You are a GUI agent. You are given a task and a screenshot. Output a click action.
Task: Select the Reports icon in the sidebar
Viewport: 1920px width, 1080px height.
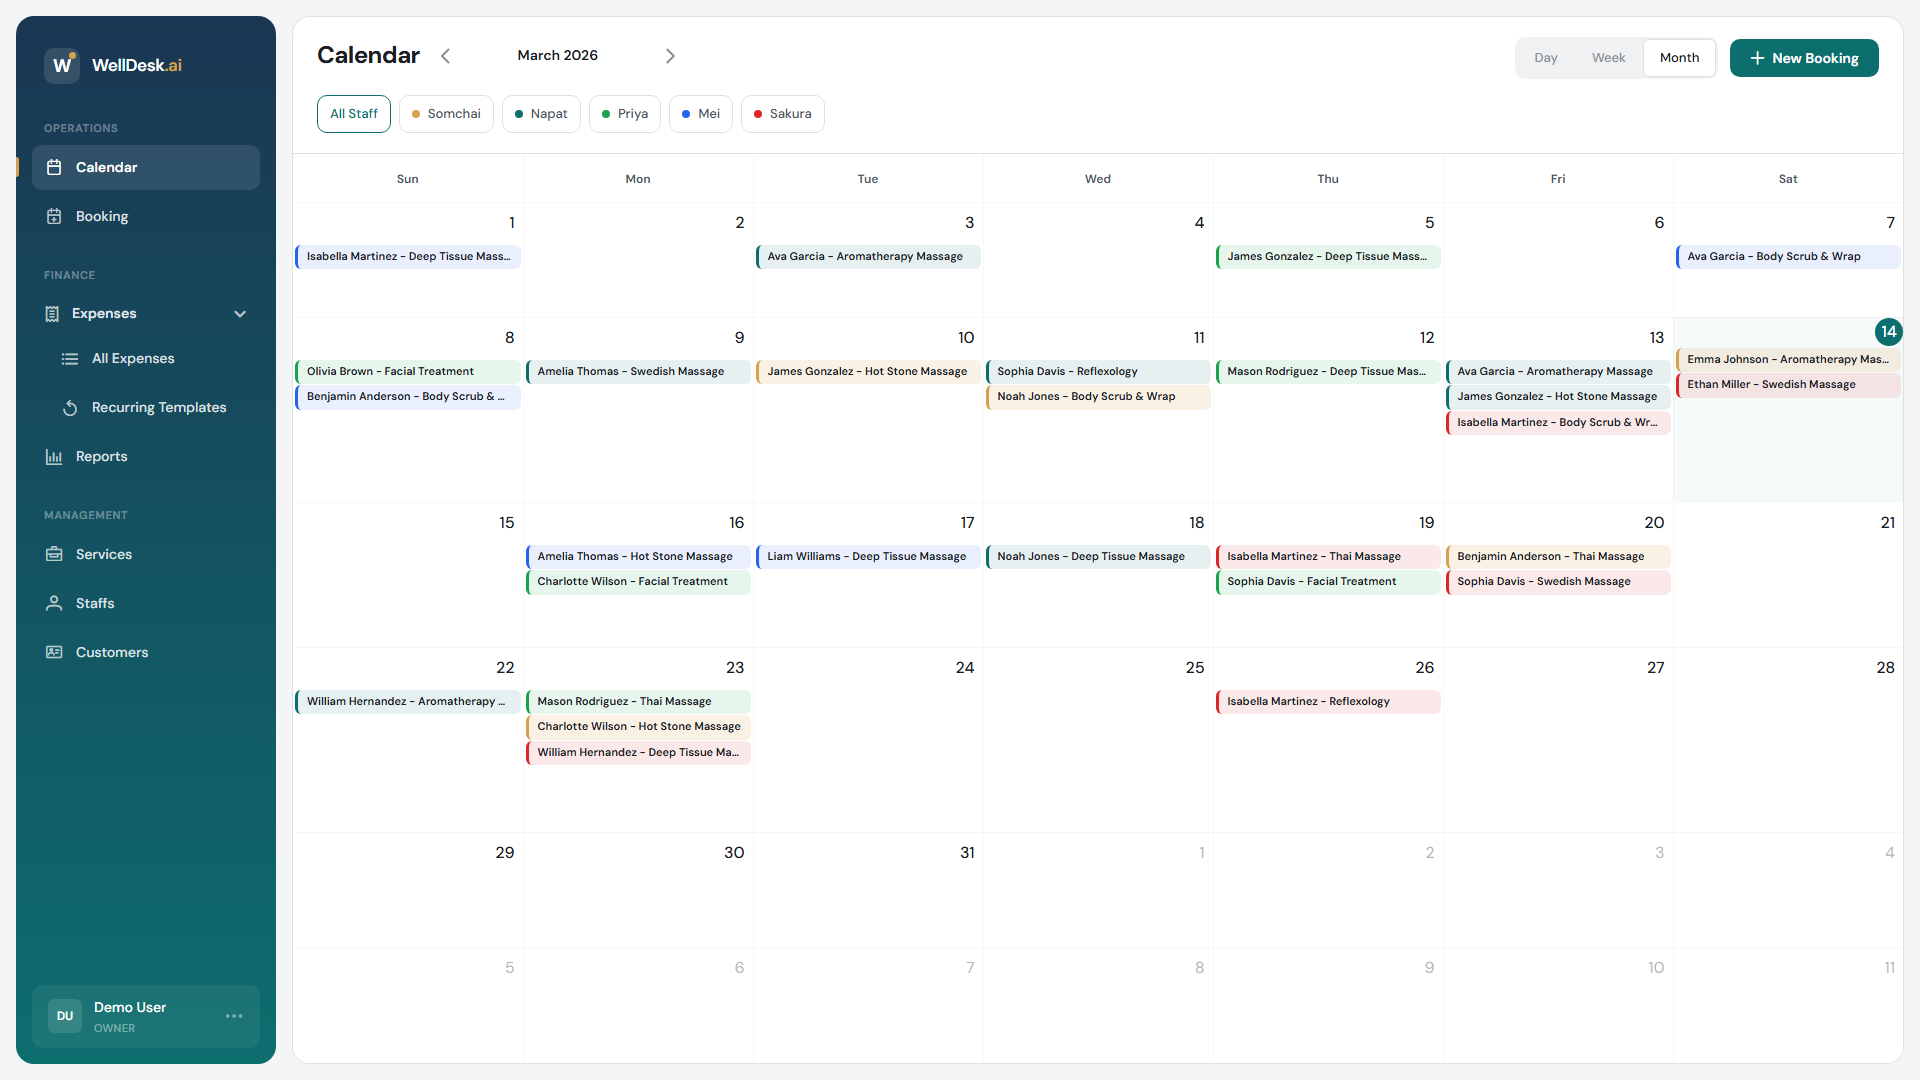[55, 456]
